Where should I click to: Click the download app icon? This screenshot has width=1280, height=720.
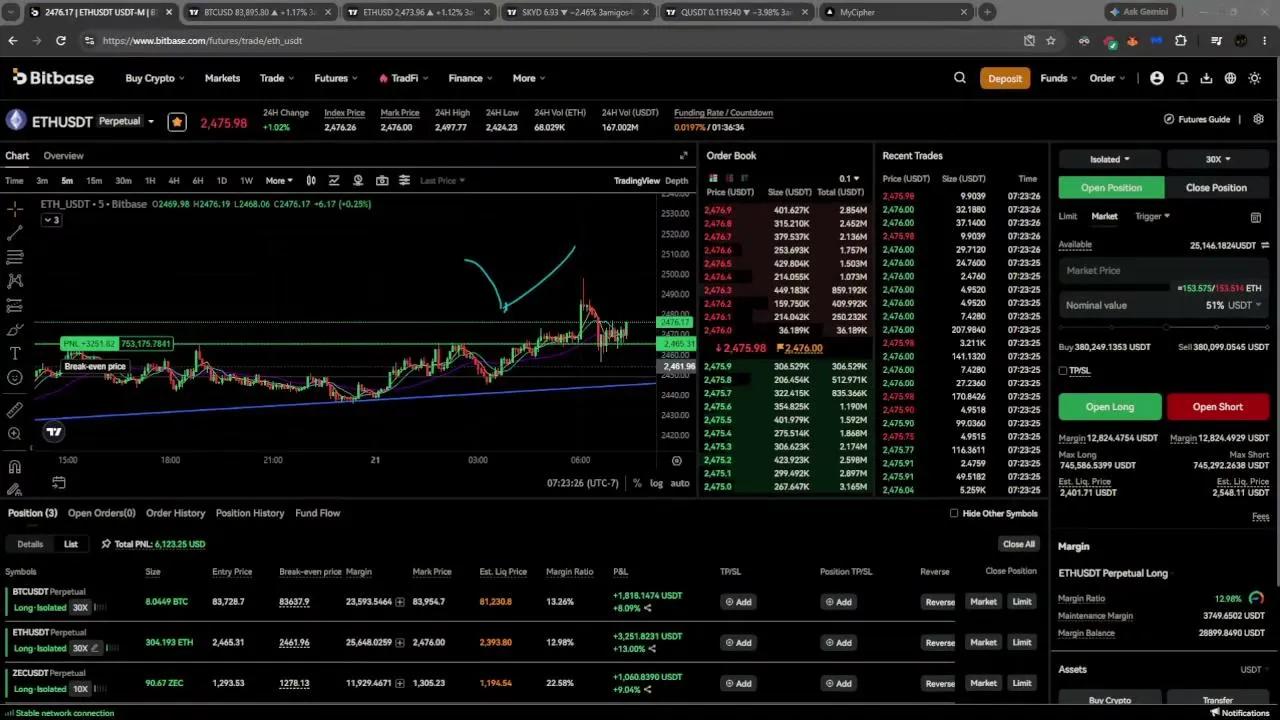coord(1206,78)
